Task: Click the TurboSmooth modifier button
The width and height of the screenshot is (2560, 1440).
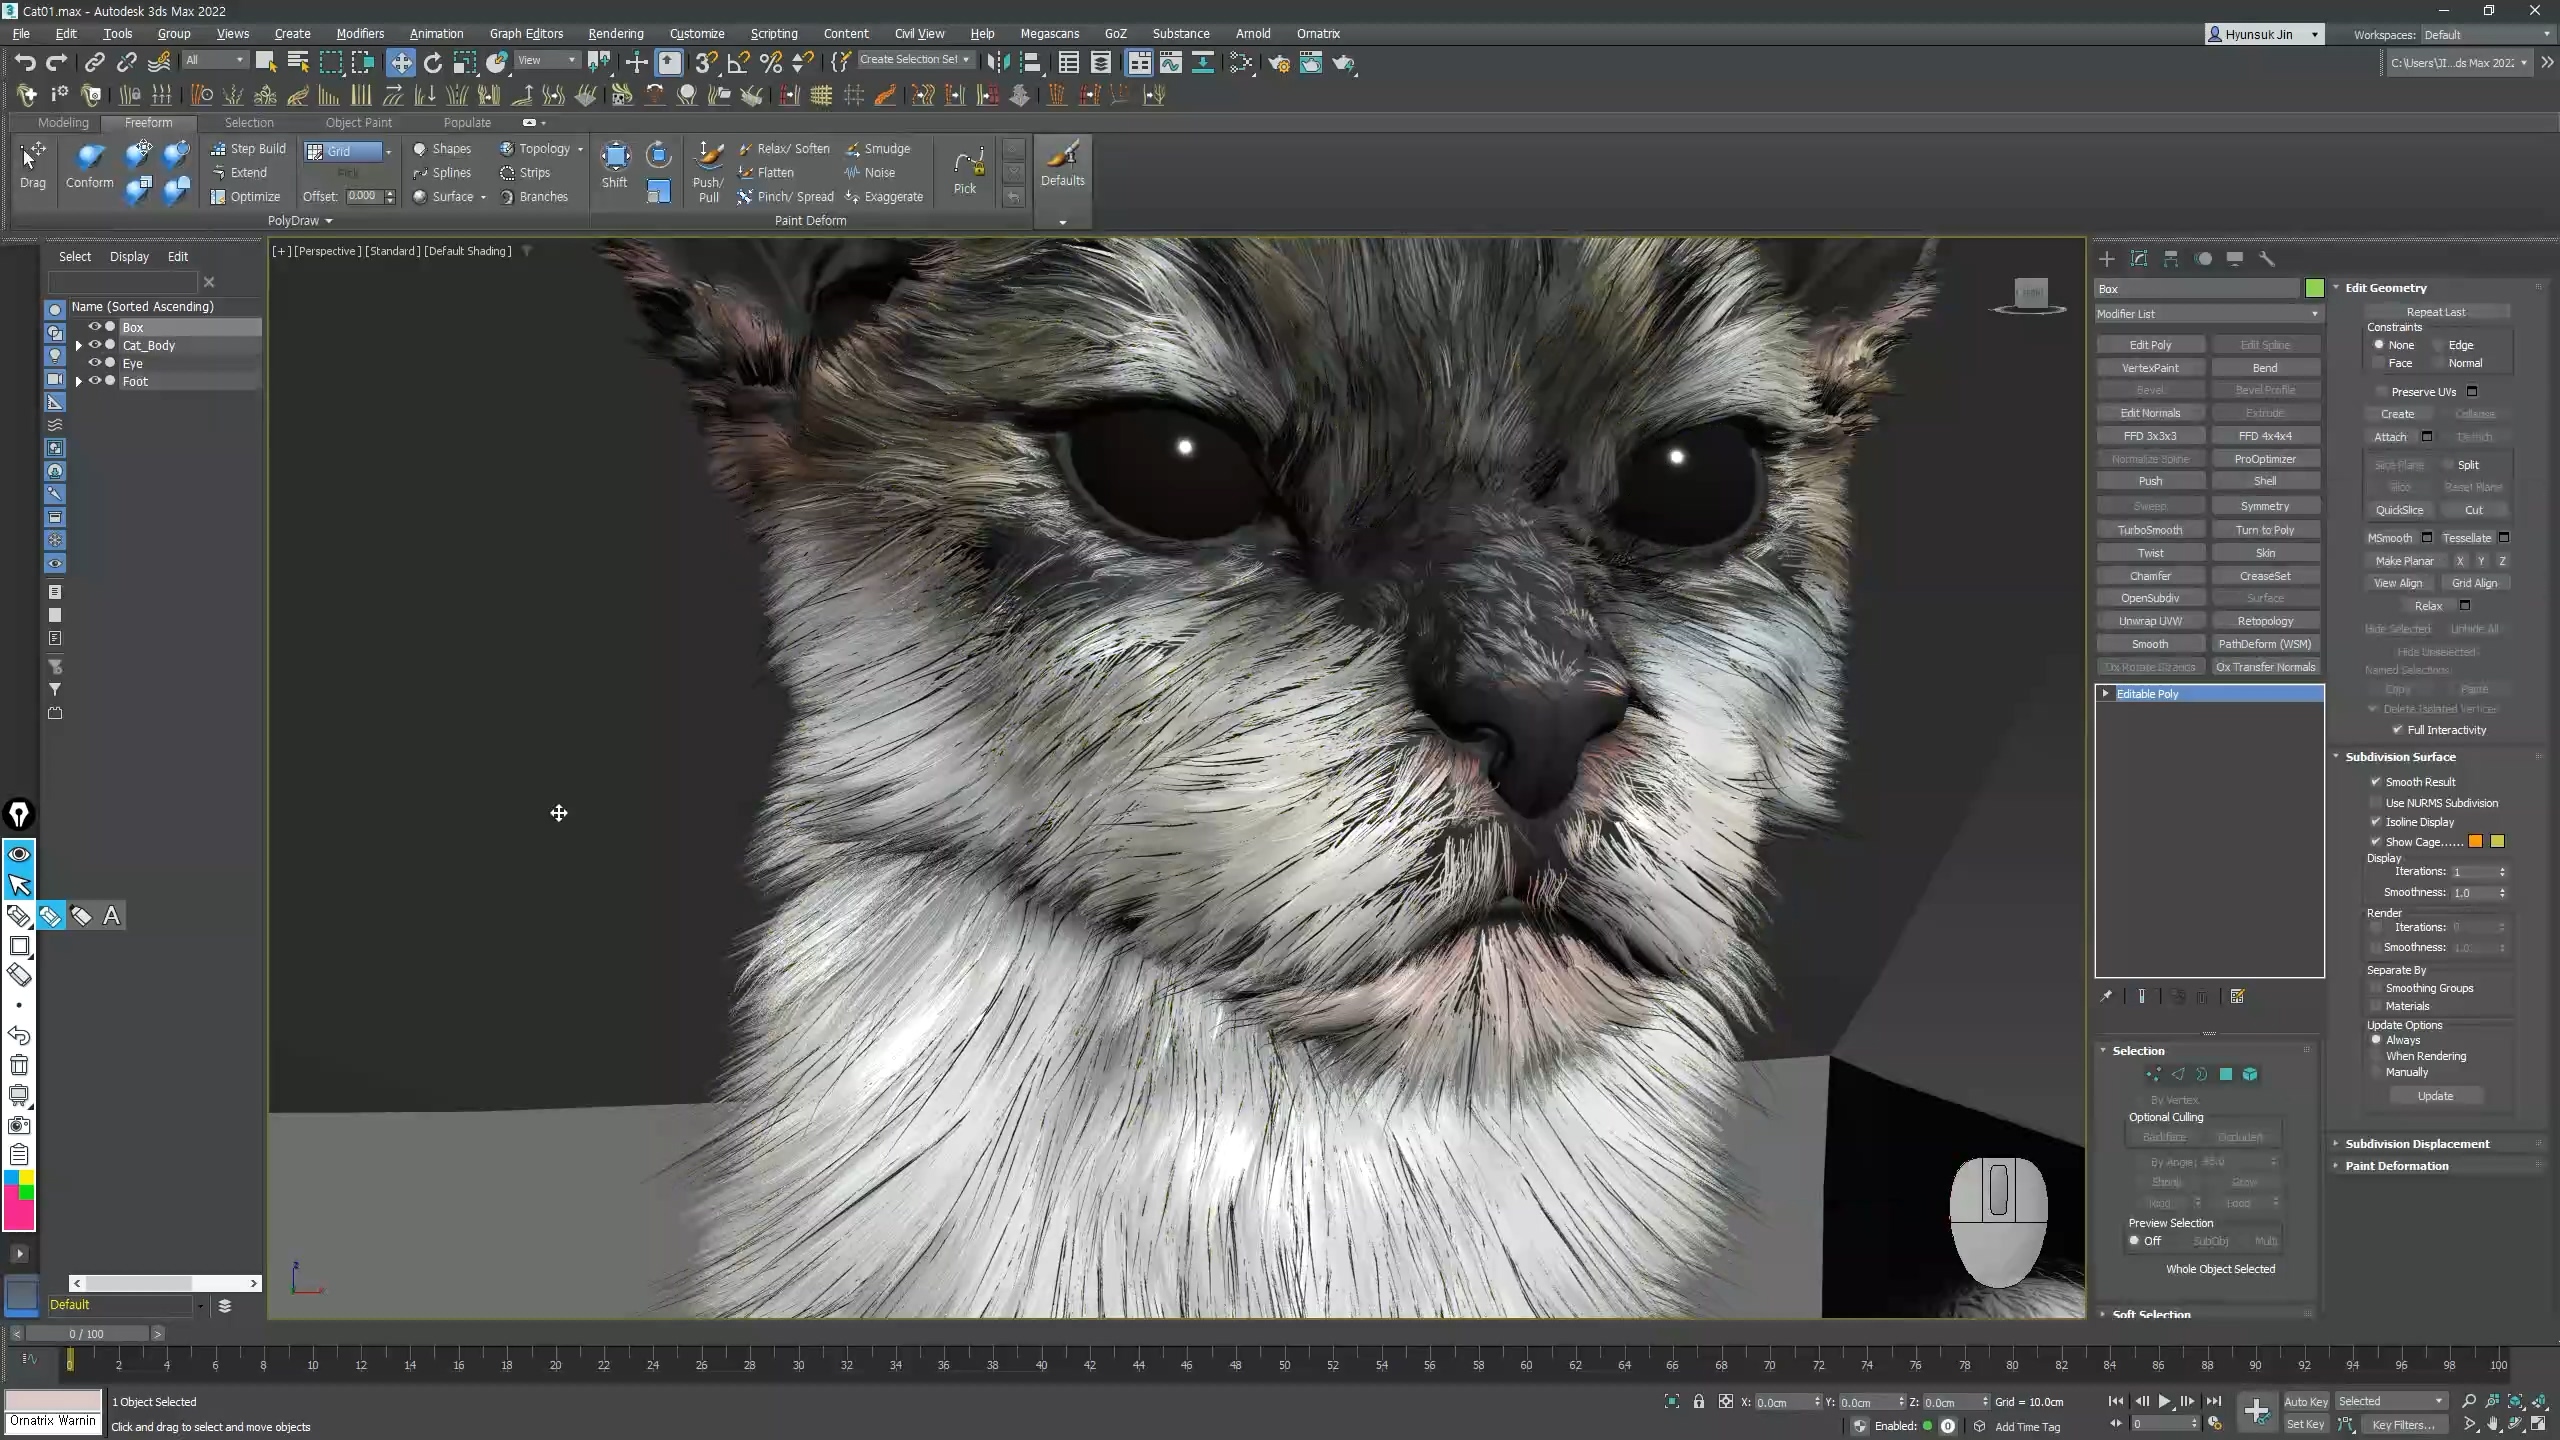Action: click(2150, 530)
